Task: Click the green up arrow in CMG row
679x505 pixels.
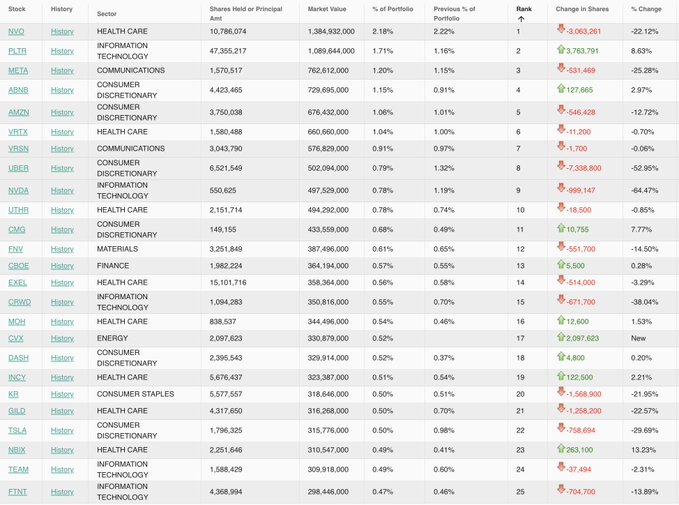Action: coord(561,228)
